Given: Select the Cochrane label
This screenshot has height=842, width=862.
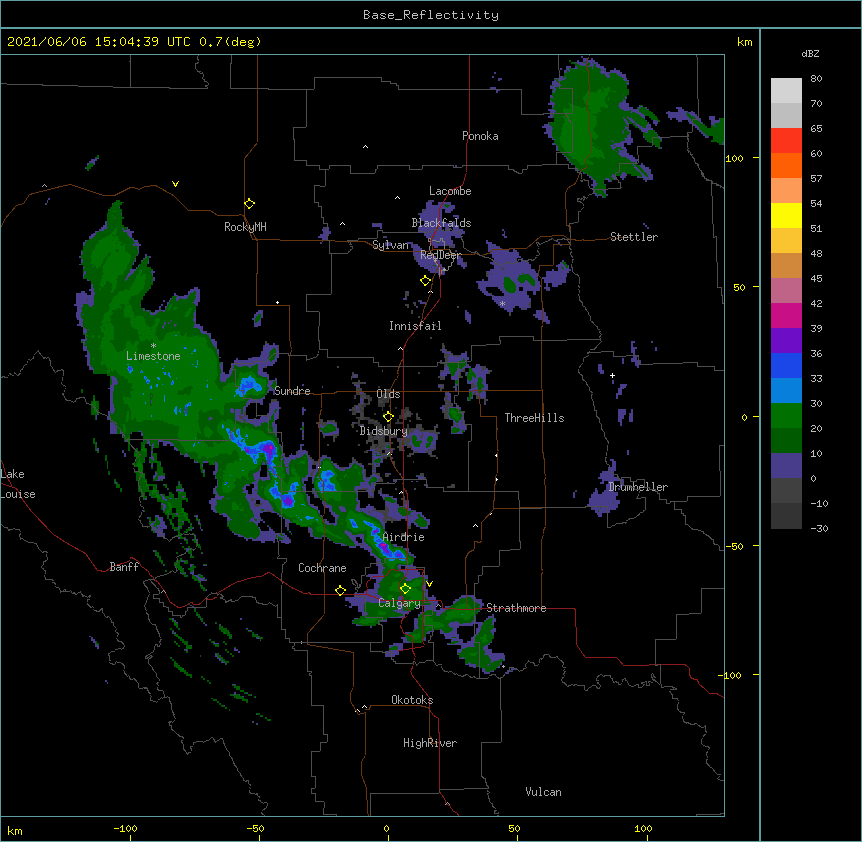Looking at the screenshot, I should point(322,568).
